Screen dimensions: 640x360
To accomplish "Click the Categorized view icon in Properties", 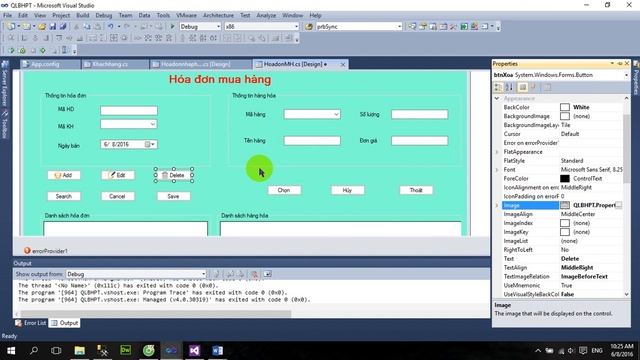I will [498, 87].
